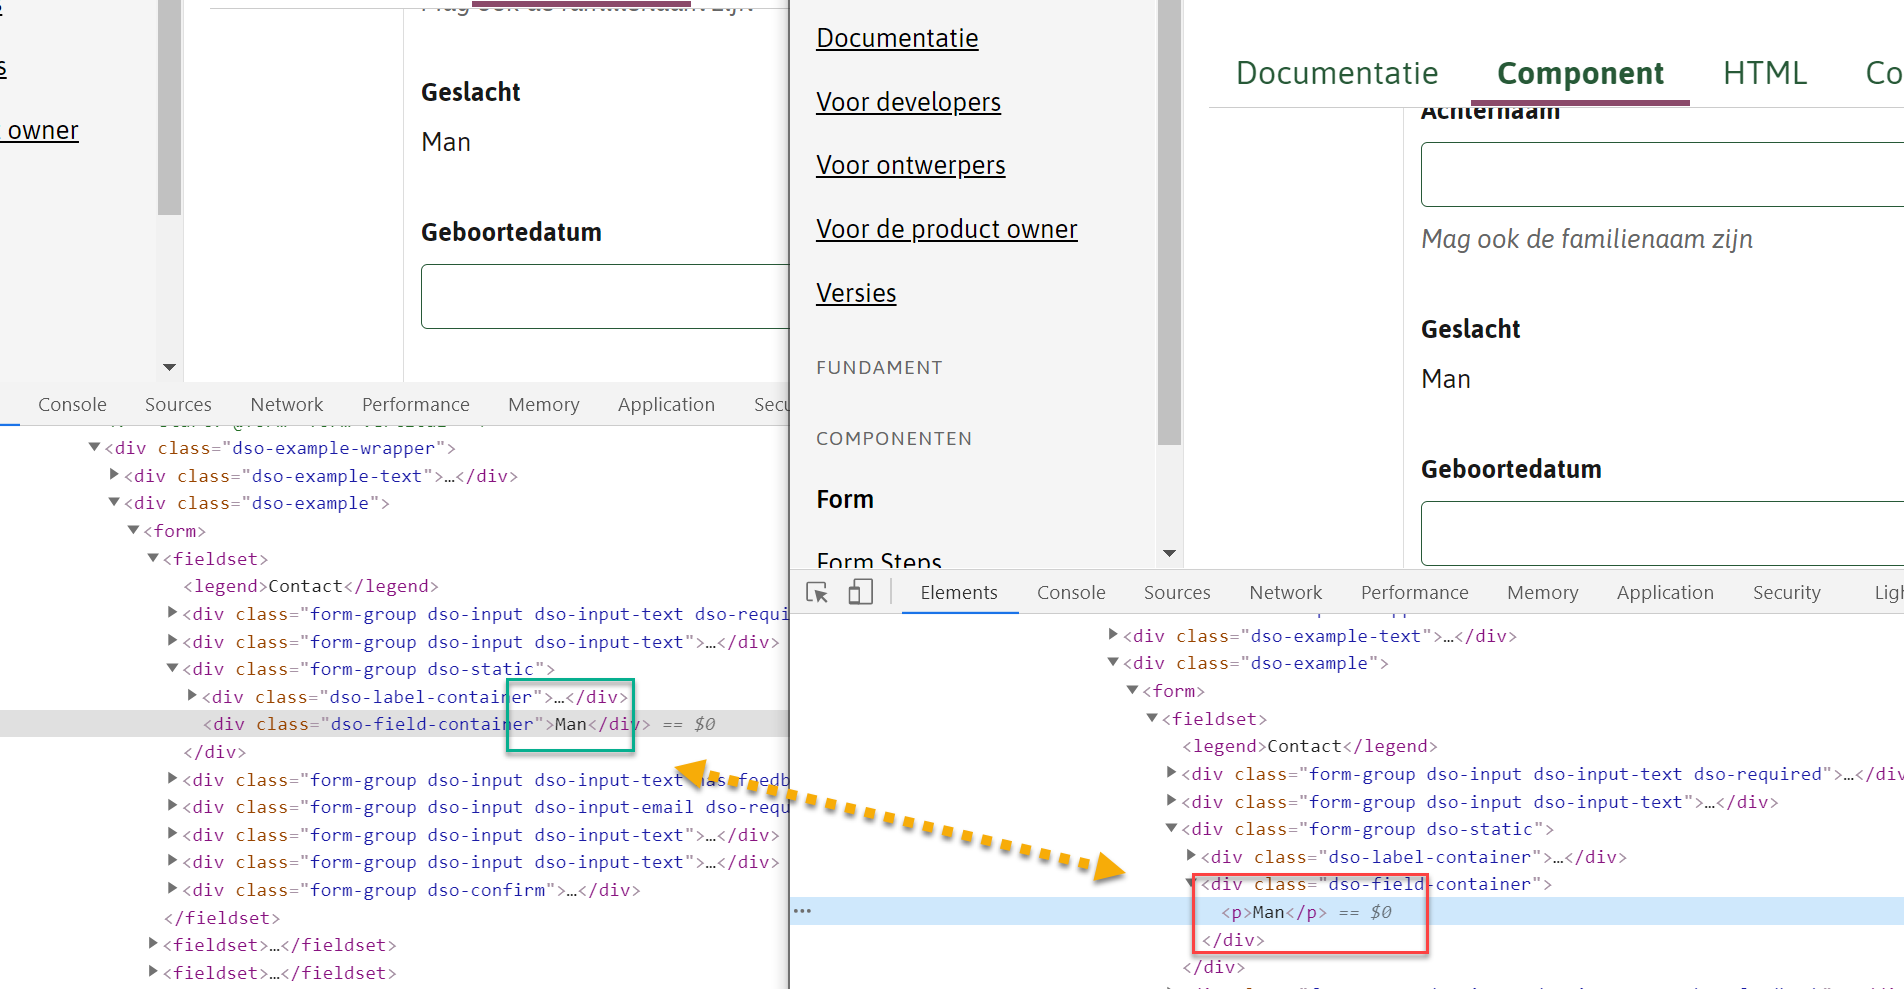The image size is (1904, 989).
Task: Click the Achternaam text input field
Action: click(1660, 175)
